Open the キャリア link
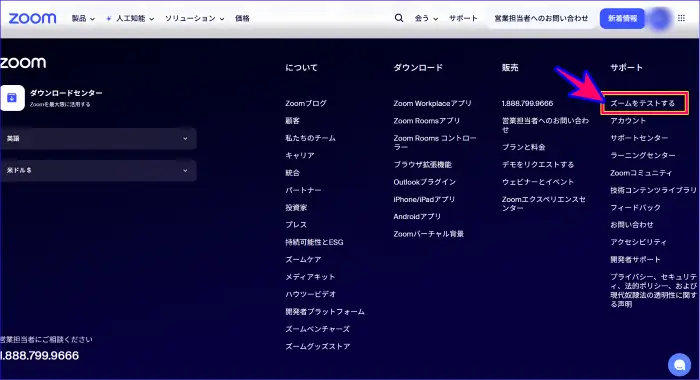This screenshot has height=380, width=700. tap(300, 155)
